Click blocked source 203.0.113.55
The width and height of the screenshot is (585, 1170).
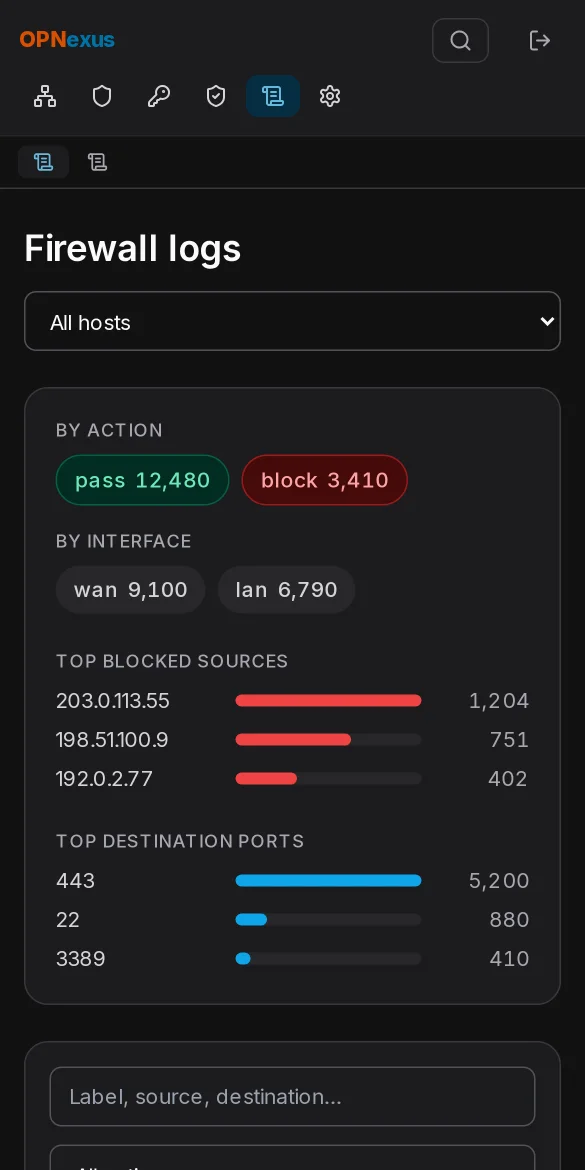coord(113,701)
